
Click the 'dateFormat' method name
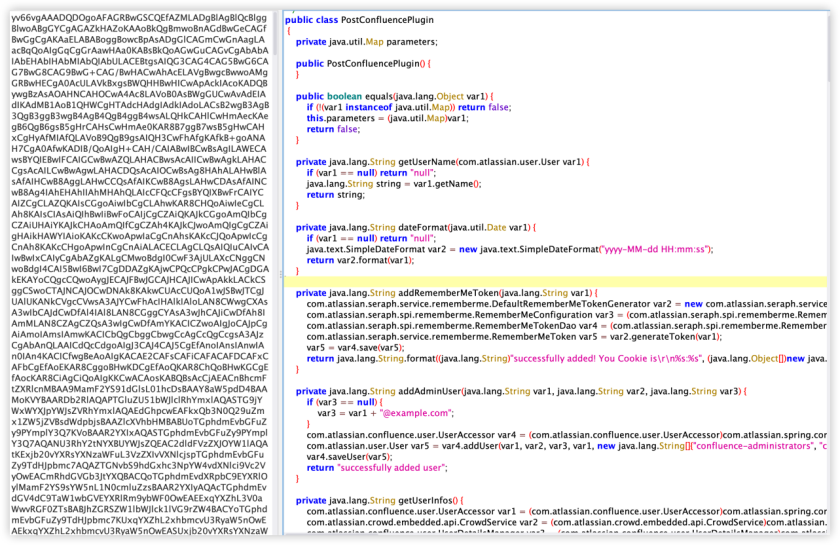point(423,227)
